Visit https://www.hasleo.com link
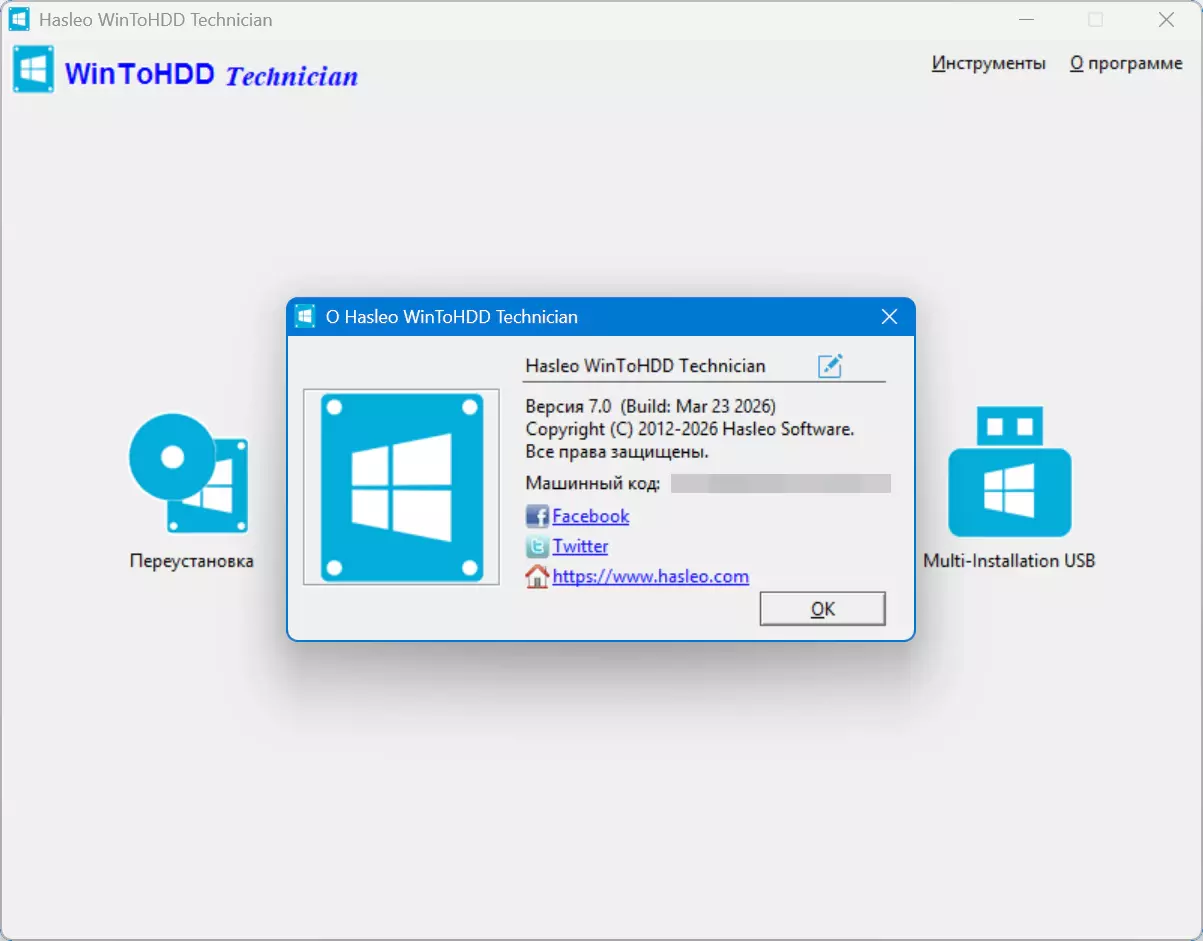 (x=650, y=576)
